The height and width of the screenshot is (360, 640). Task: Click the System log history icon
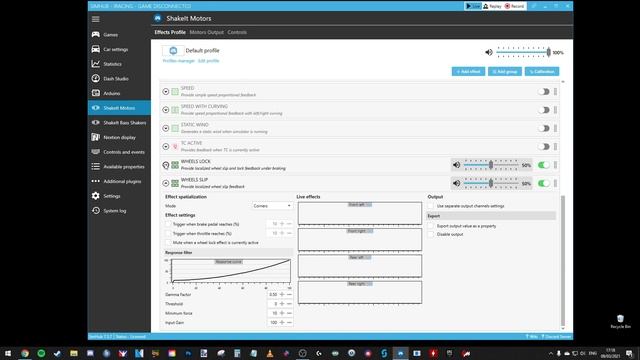pyautogui.click(x=96, y=211)
